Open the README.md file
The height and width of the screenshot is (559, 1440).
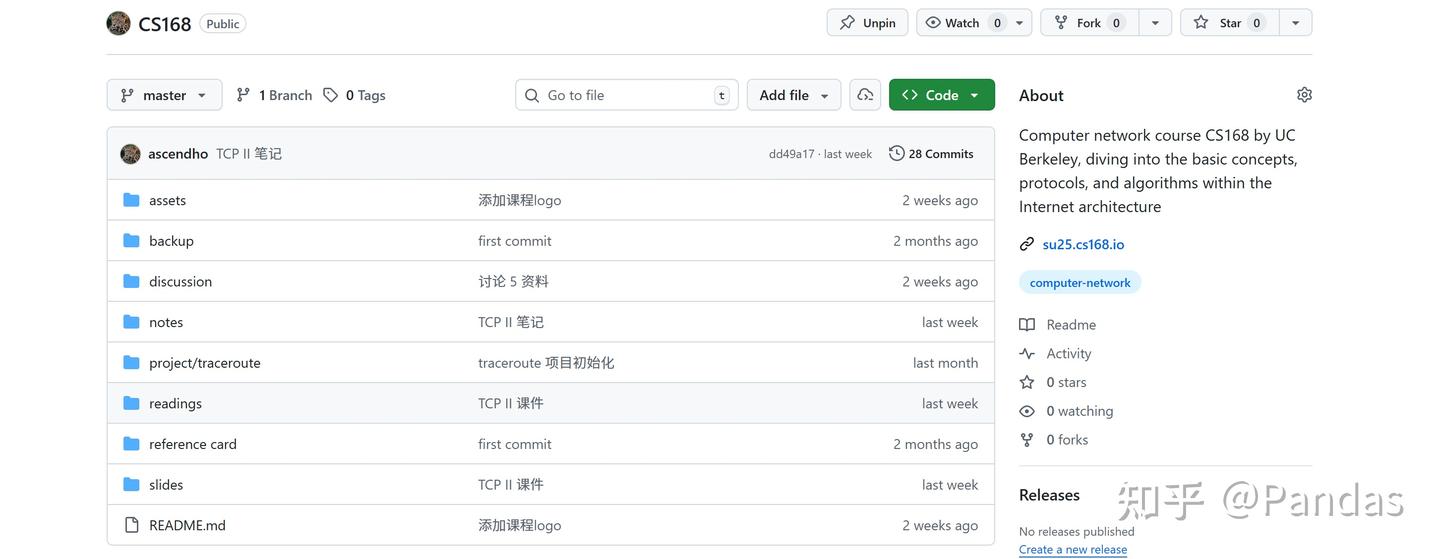click(x=187, y=525)
